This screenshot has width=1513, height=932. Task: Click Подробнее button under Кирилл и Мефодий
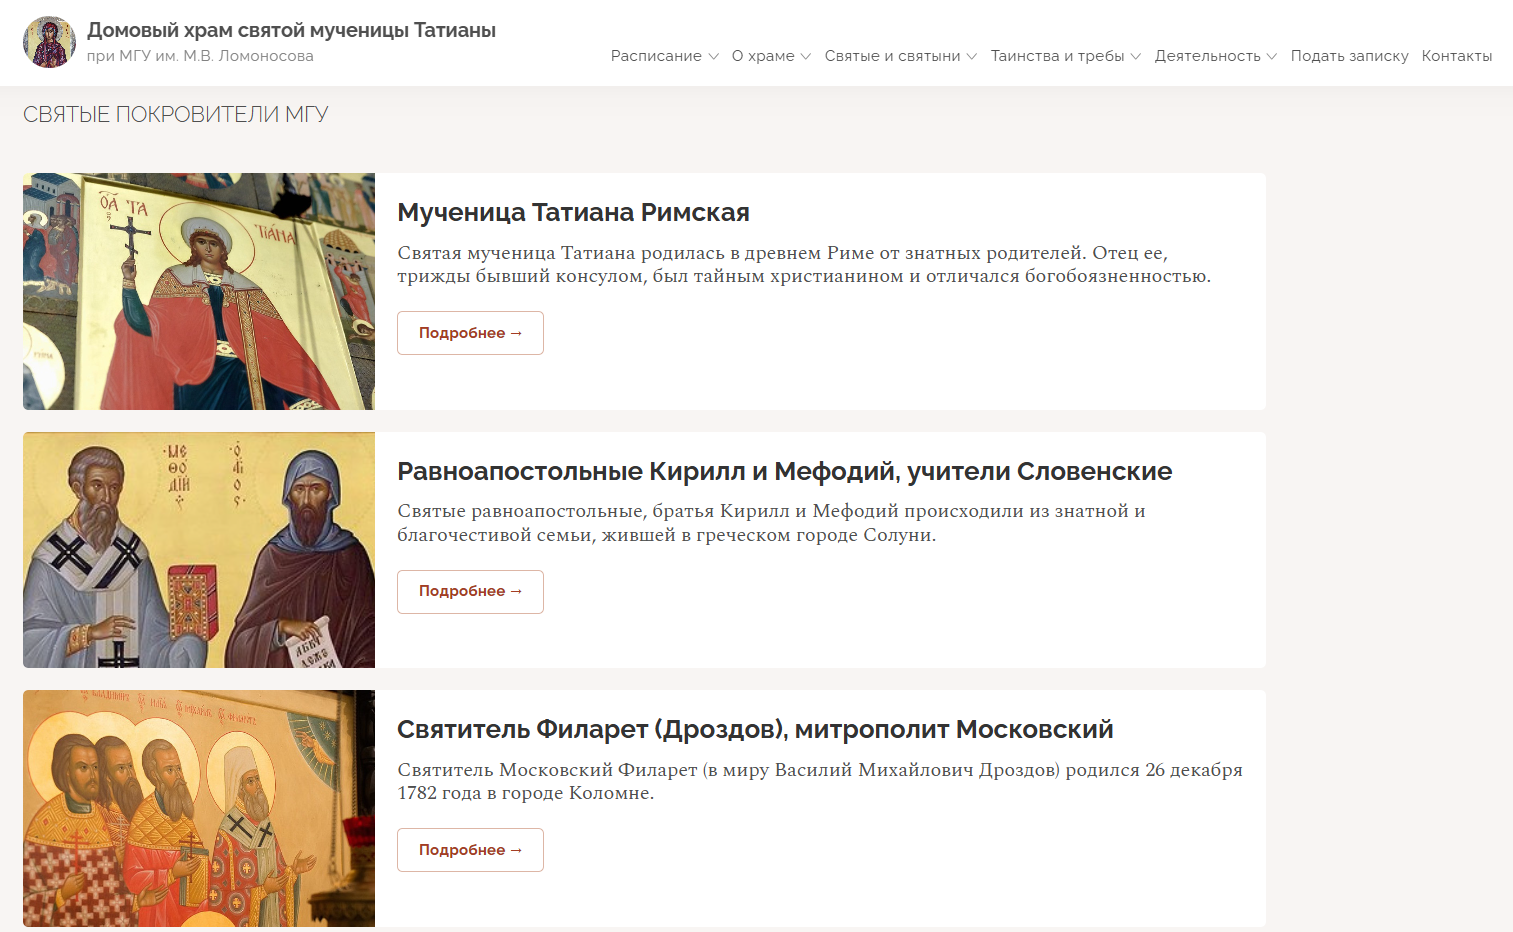[x=470, y=592]
